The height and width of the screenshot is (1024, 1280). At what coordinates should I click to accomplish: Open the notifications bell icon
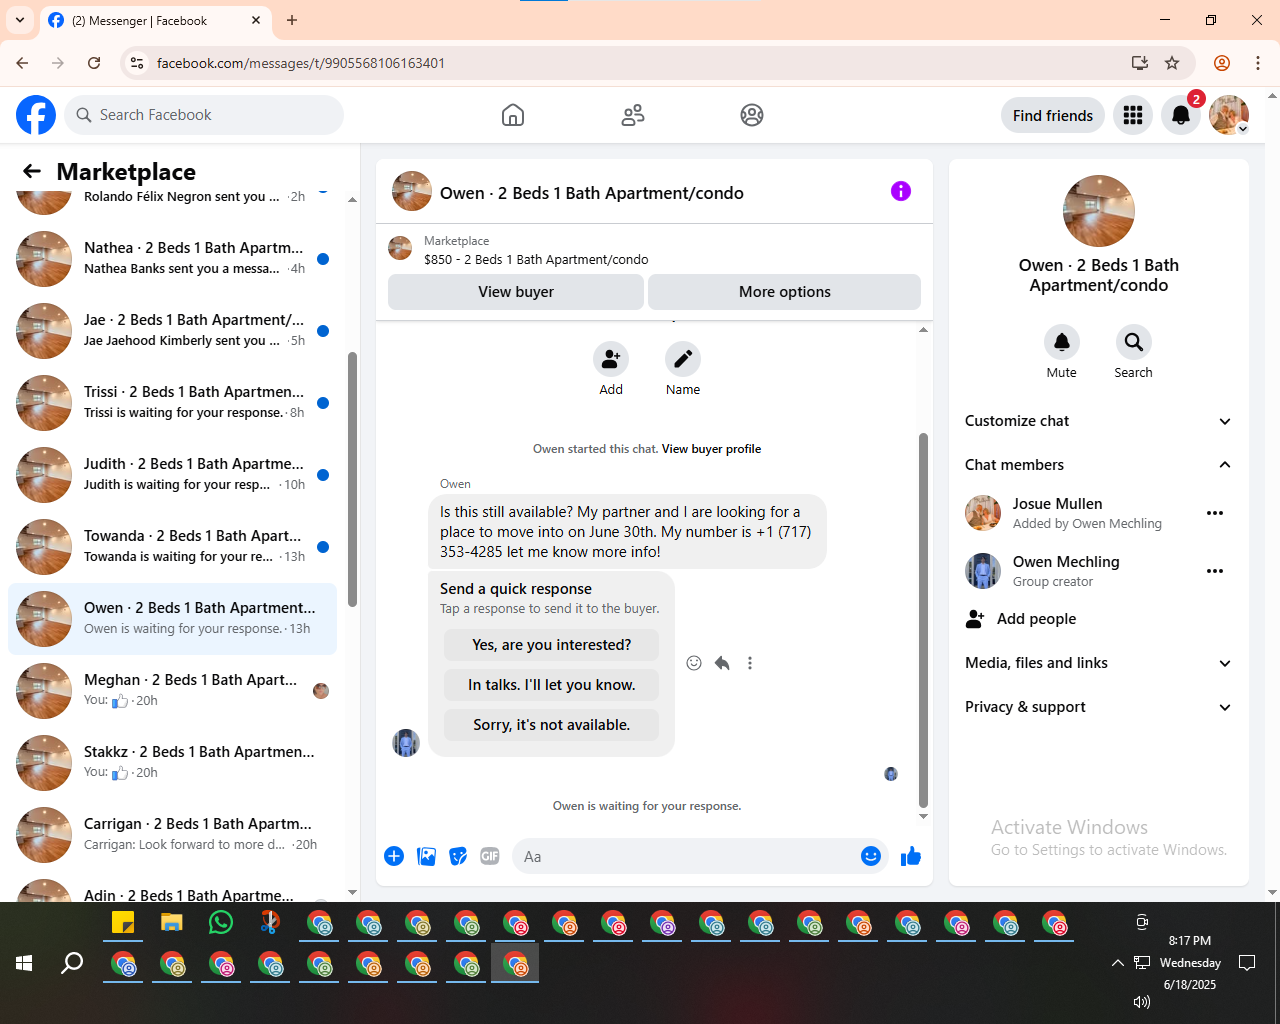1181,115
